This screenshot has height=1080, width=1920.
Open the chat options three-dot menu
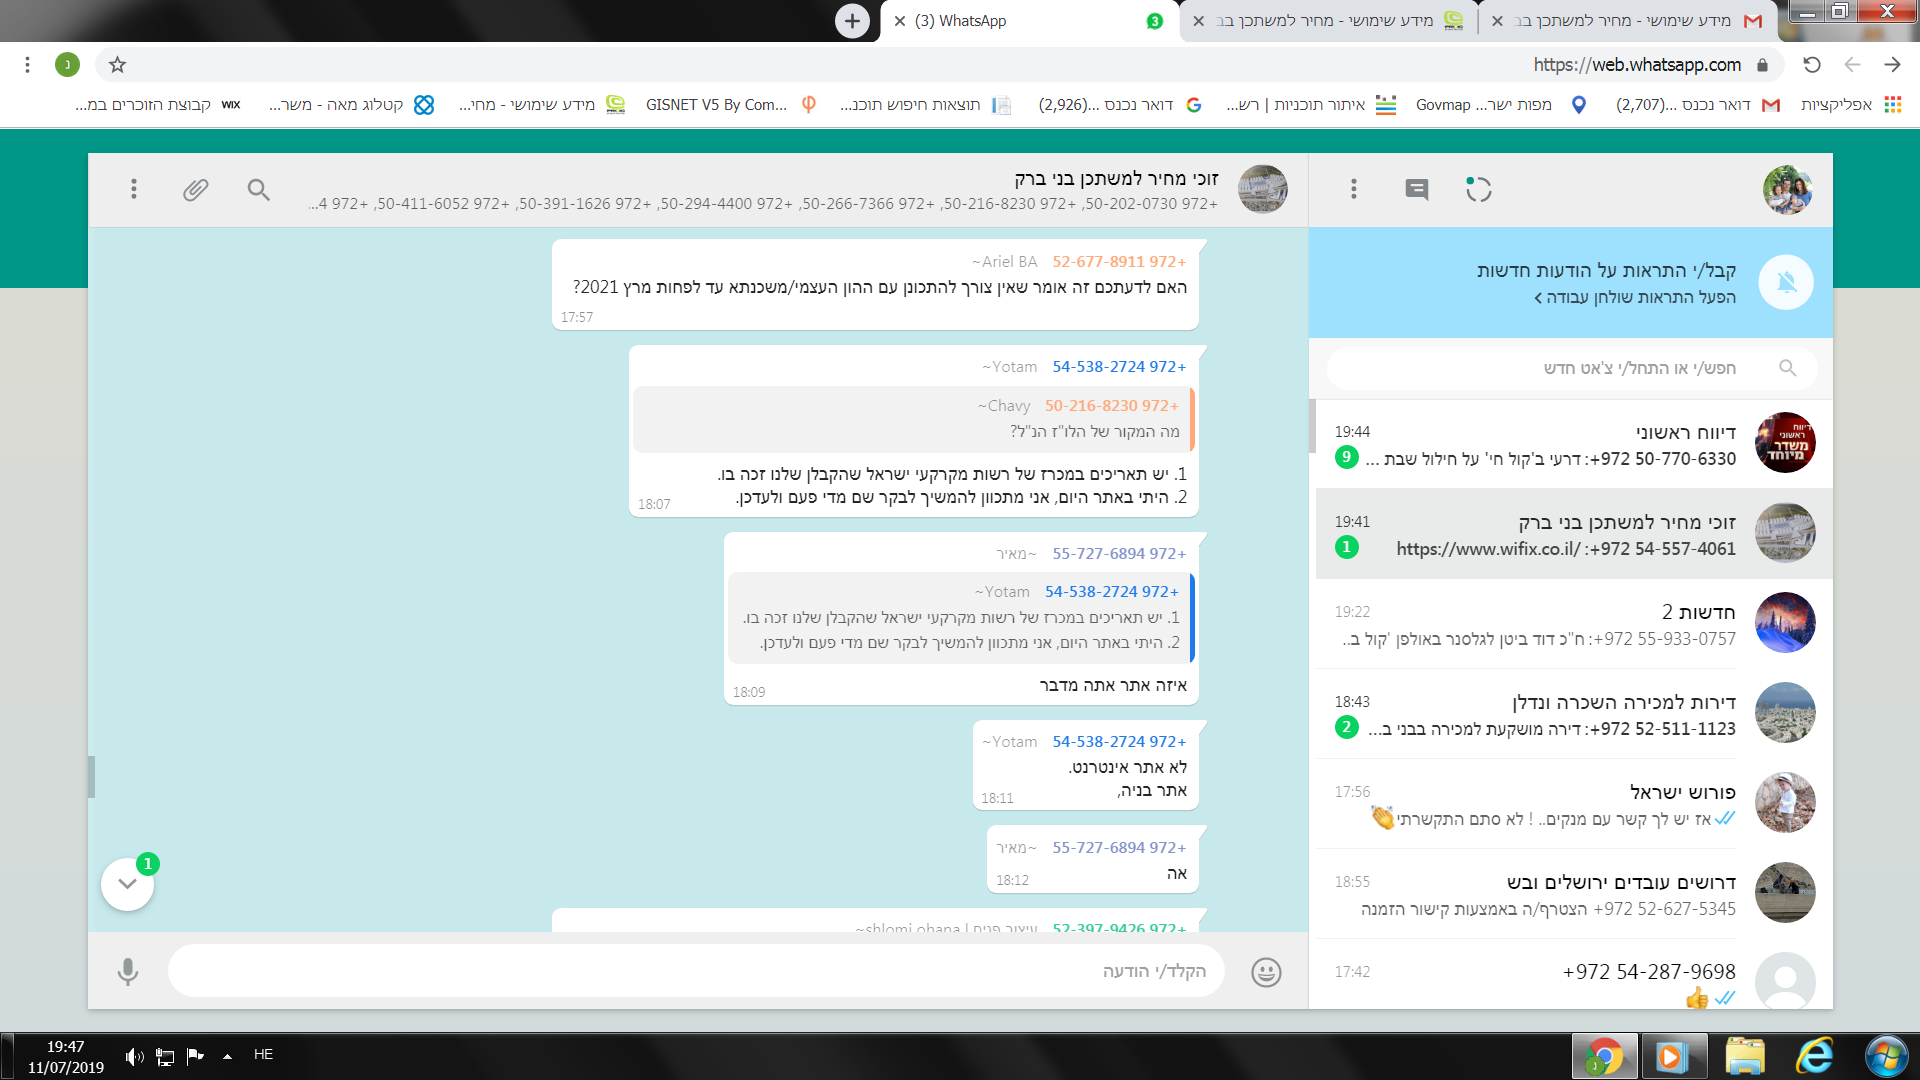click(133, 189)
